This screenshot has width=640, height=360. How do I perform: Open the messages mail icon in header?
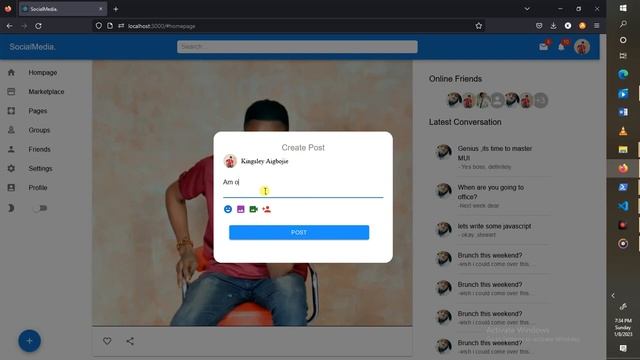point(543,47)
